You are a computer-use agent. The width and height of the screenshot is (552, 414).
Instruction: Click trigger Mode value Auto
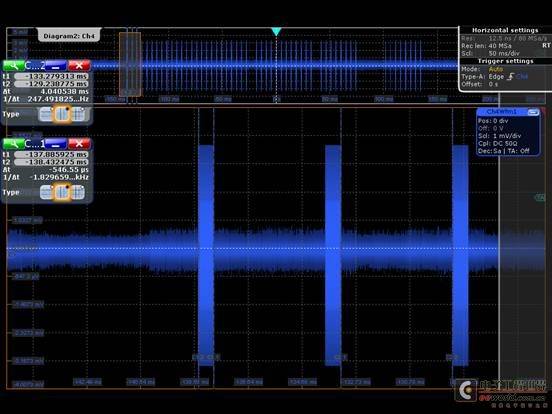(x=496, y=69)
